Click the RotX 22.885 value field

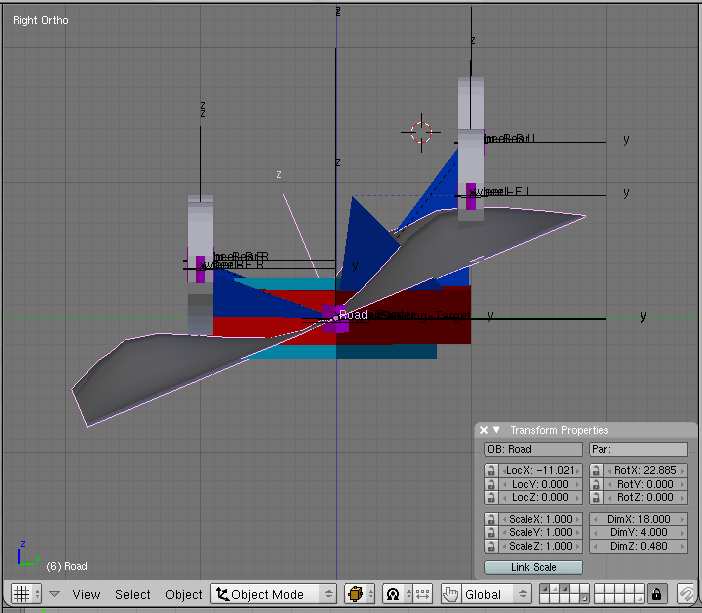[x=645, y=470]
